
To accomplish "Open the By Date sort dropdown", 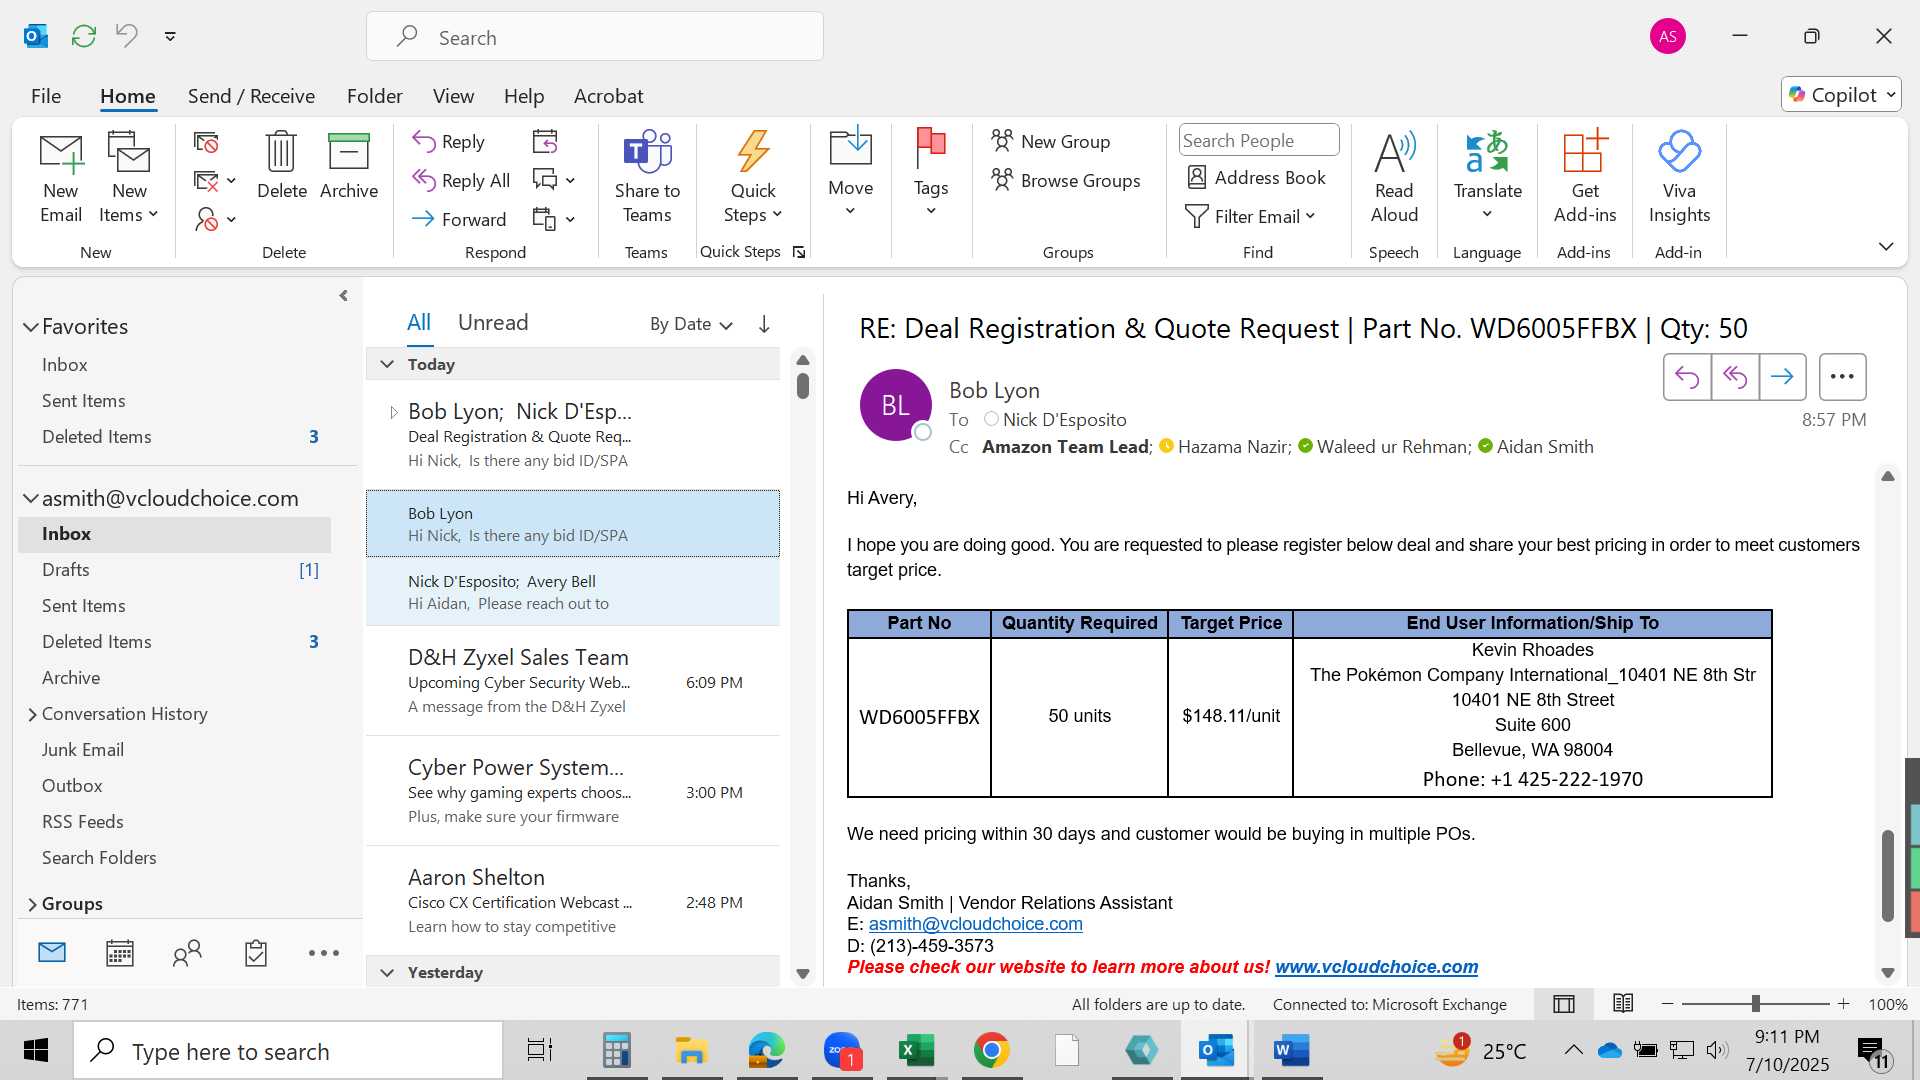I will click(x=691, y=324).
